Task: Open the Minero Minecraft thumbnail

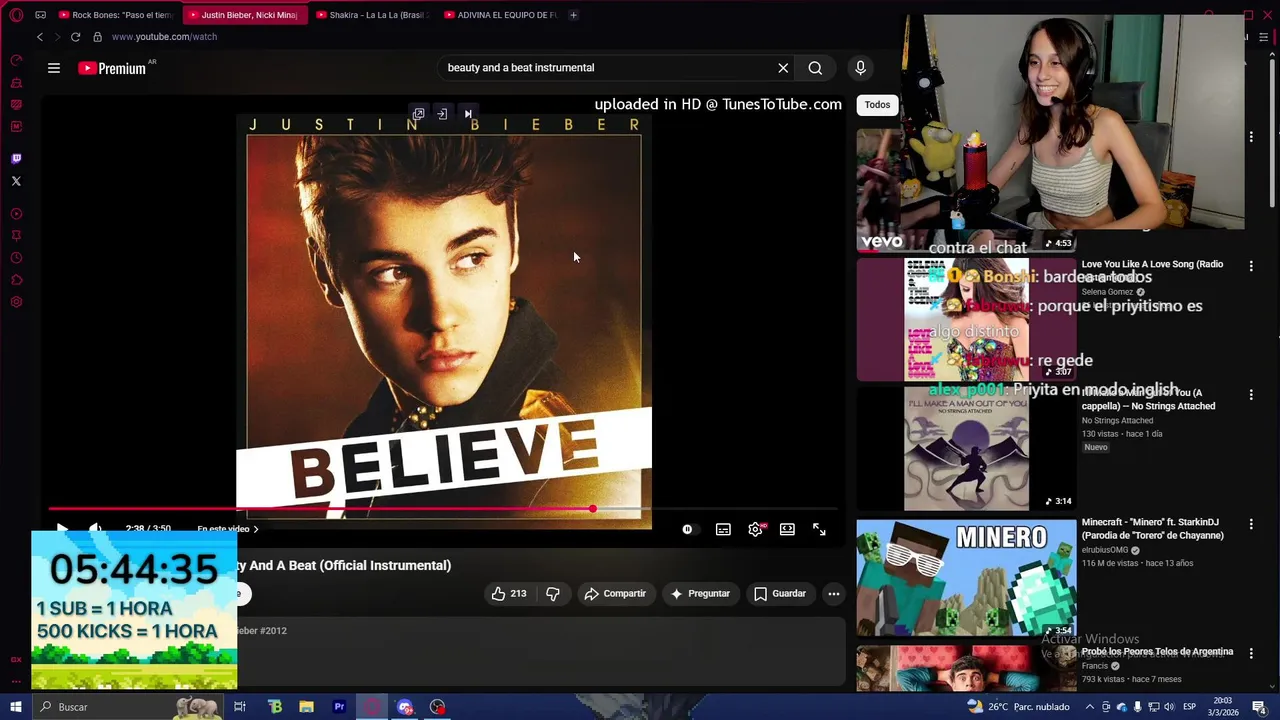Action: pos(966,577)
